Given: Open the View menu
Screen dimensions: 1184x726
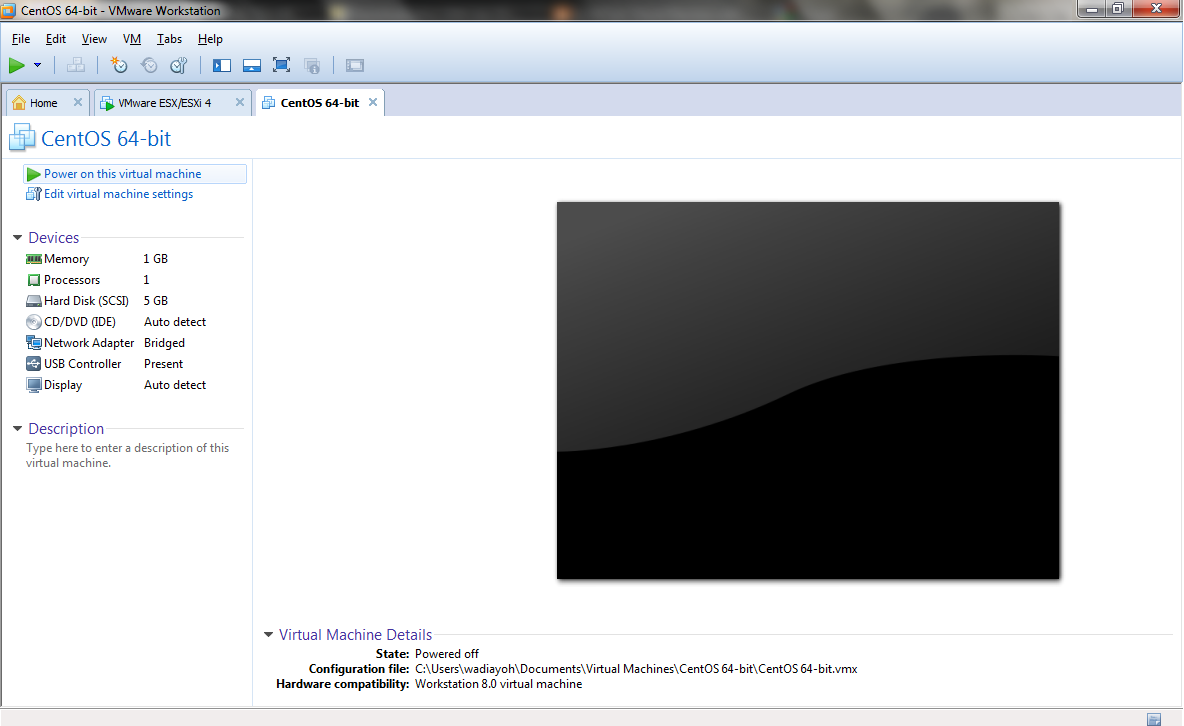Looking at the screenshot, I should [x=94, y=39].
